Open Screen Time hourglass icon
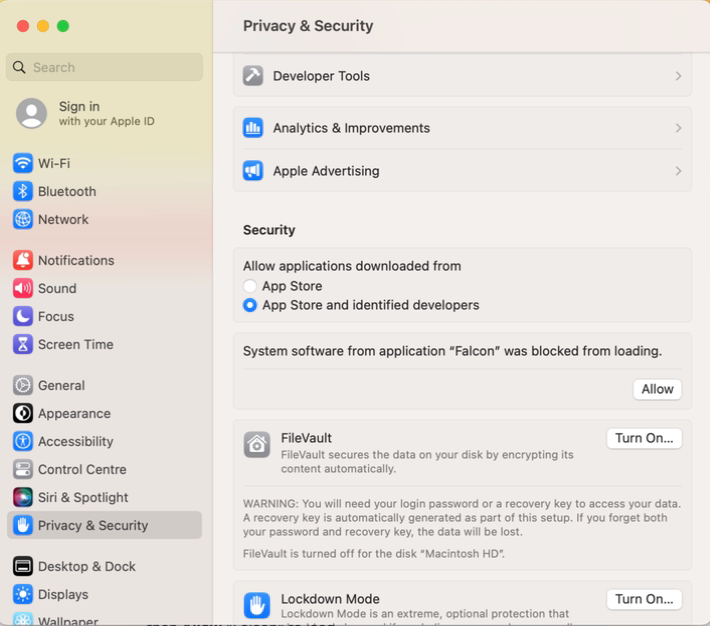The width and height of the screenshot is (710, 626). [23, 344]
